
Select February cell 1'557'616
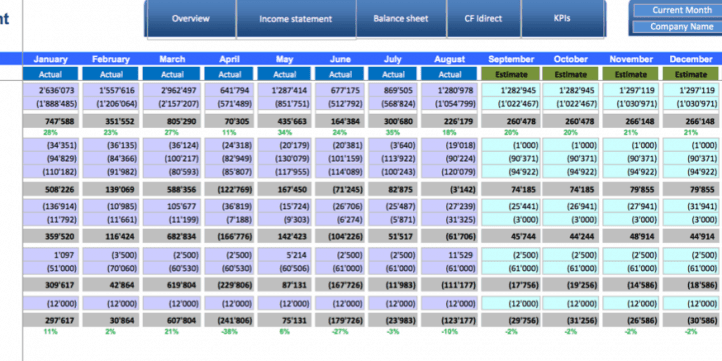pos(111,91)
